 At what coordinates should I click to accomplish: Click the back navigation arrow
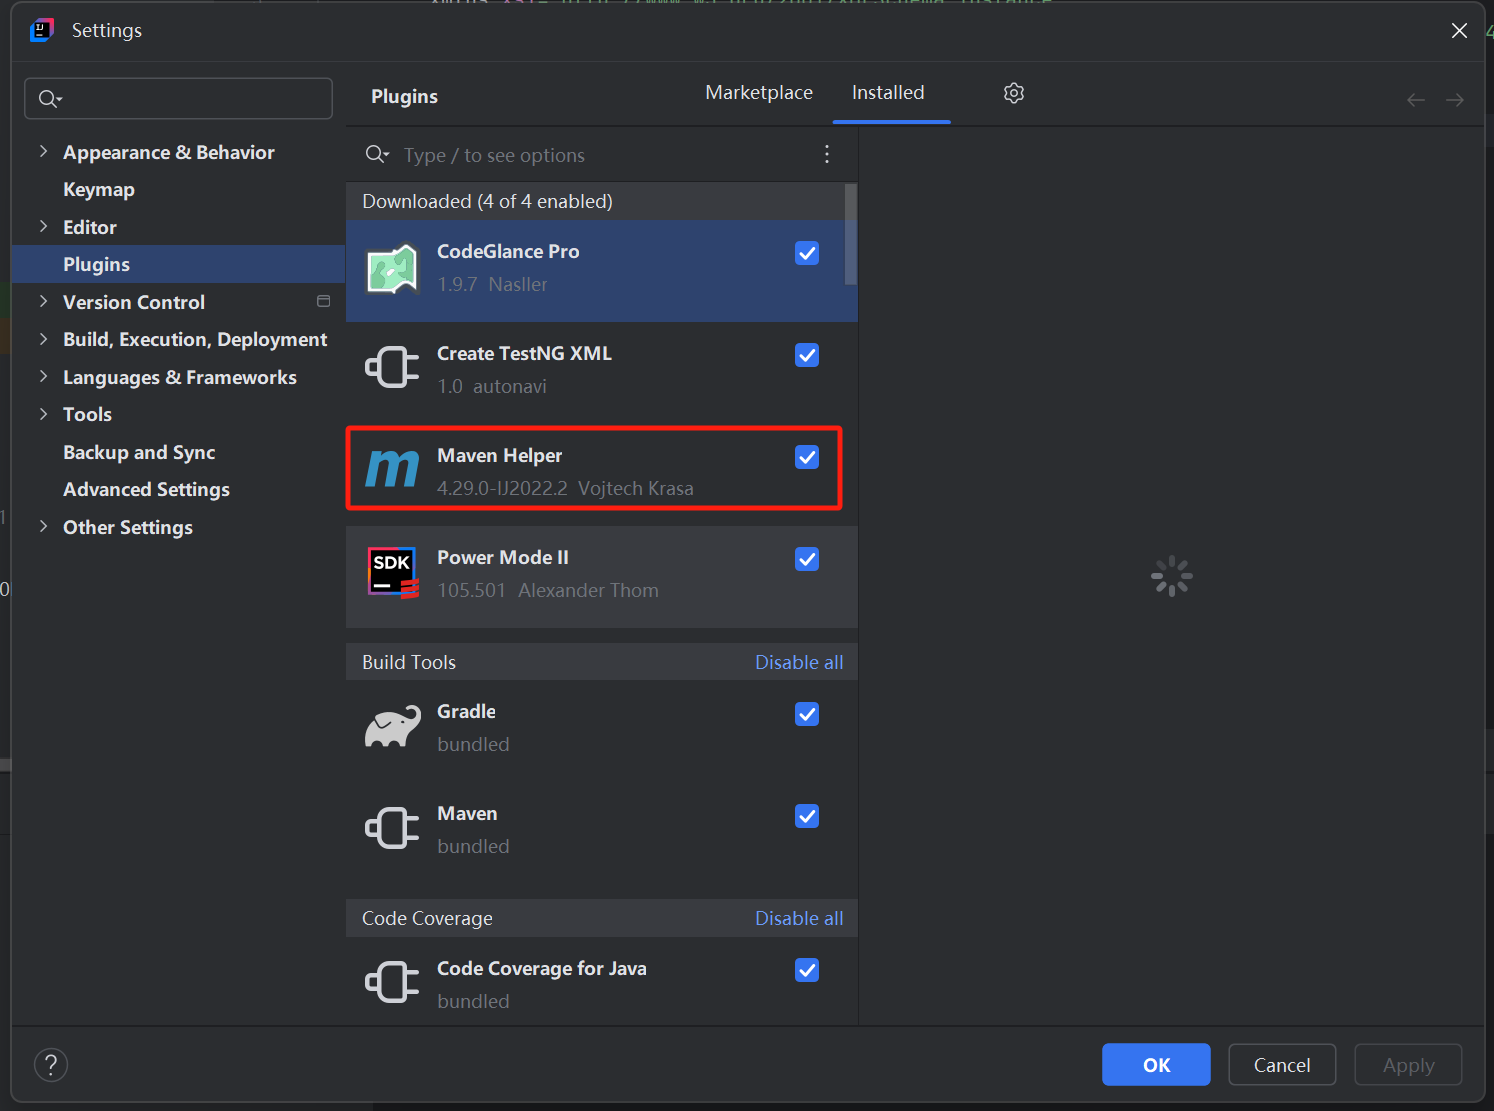pos(1416,100)
